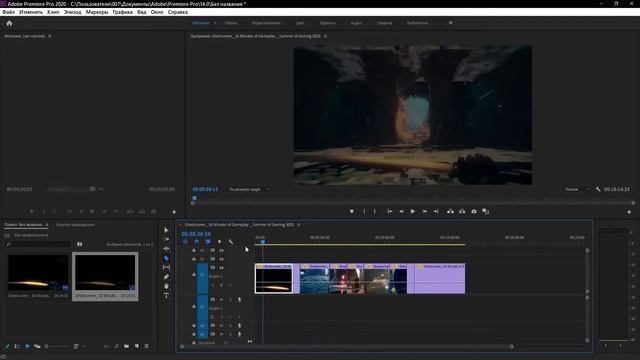Toggle V3 track output eye

coord(222,250)
